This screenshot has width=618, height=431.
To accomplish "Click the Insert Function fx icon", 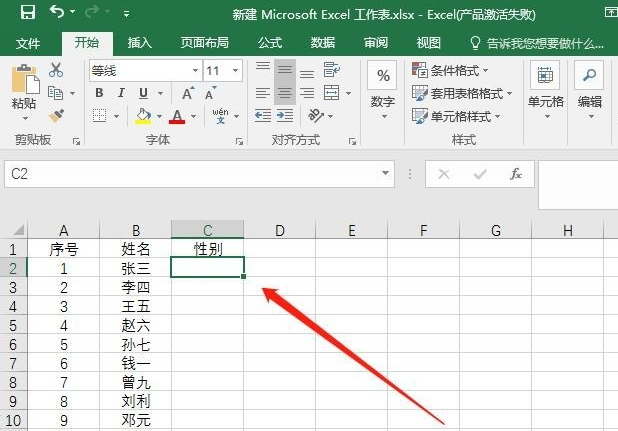I will click(x=516, y=174).
